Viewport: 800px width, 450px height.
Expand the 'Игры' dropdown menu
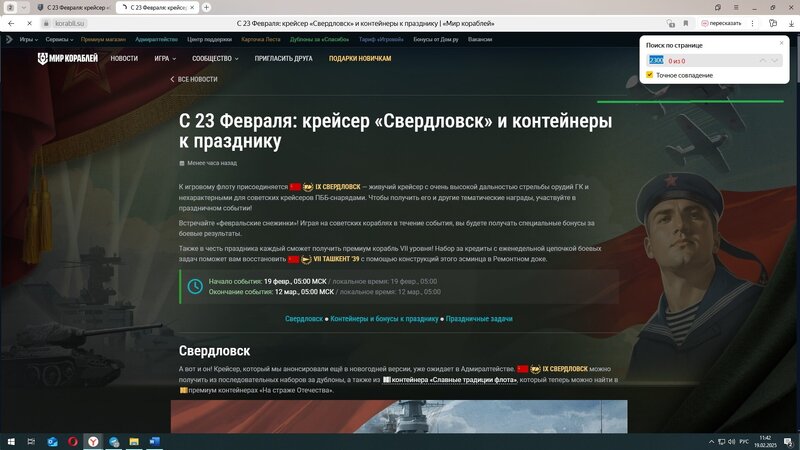click(x=29, y=39)
